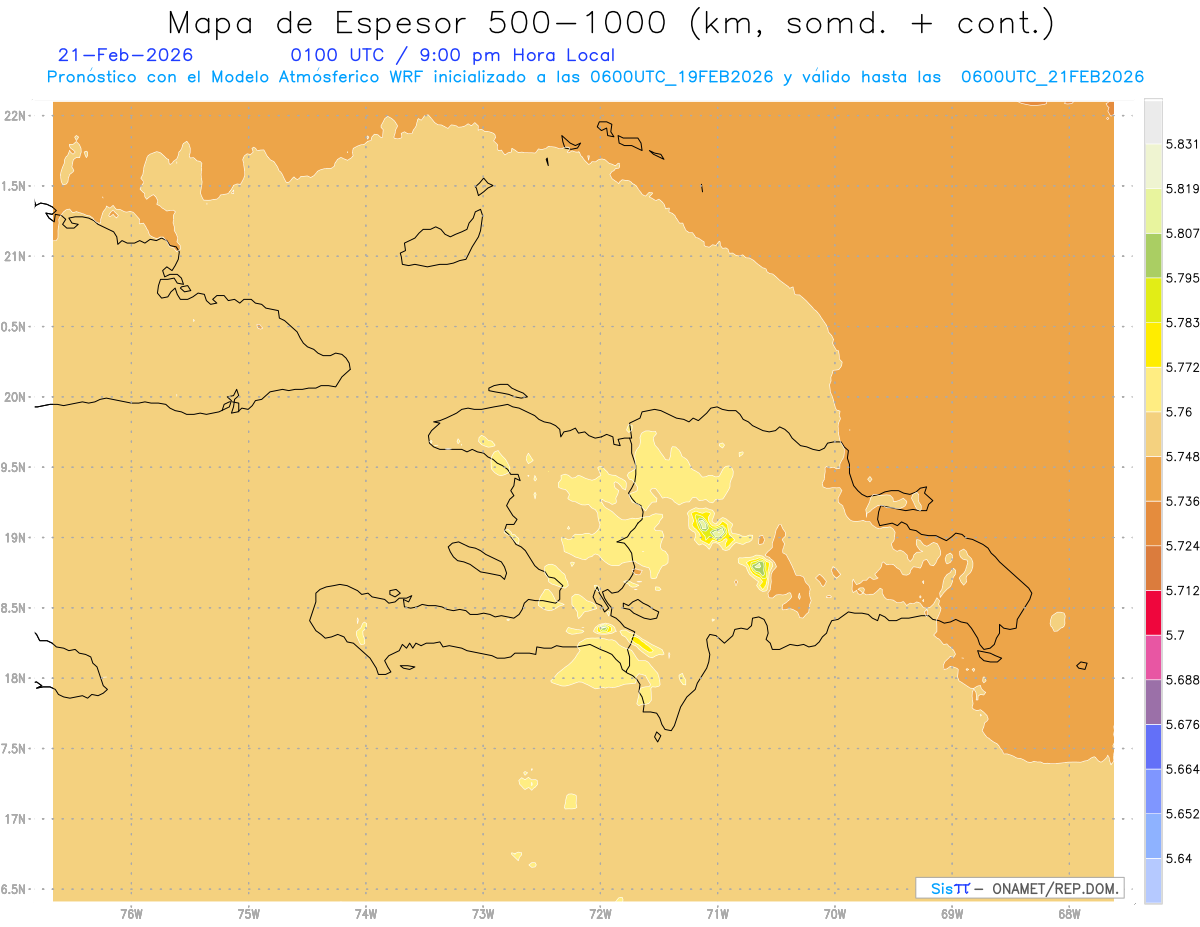The height and width of the screenshot is (927, 1200).
Task: Click the red legend swatch between 5.7 and 5.712
Action: [1153, 612]
